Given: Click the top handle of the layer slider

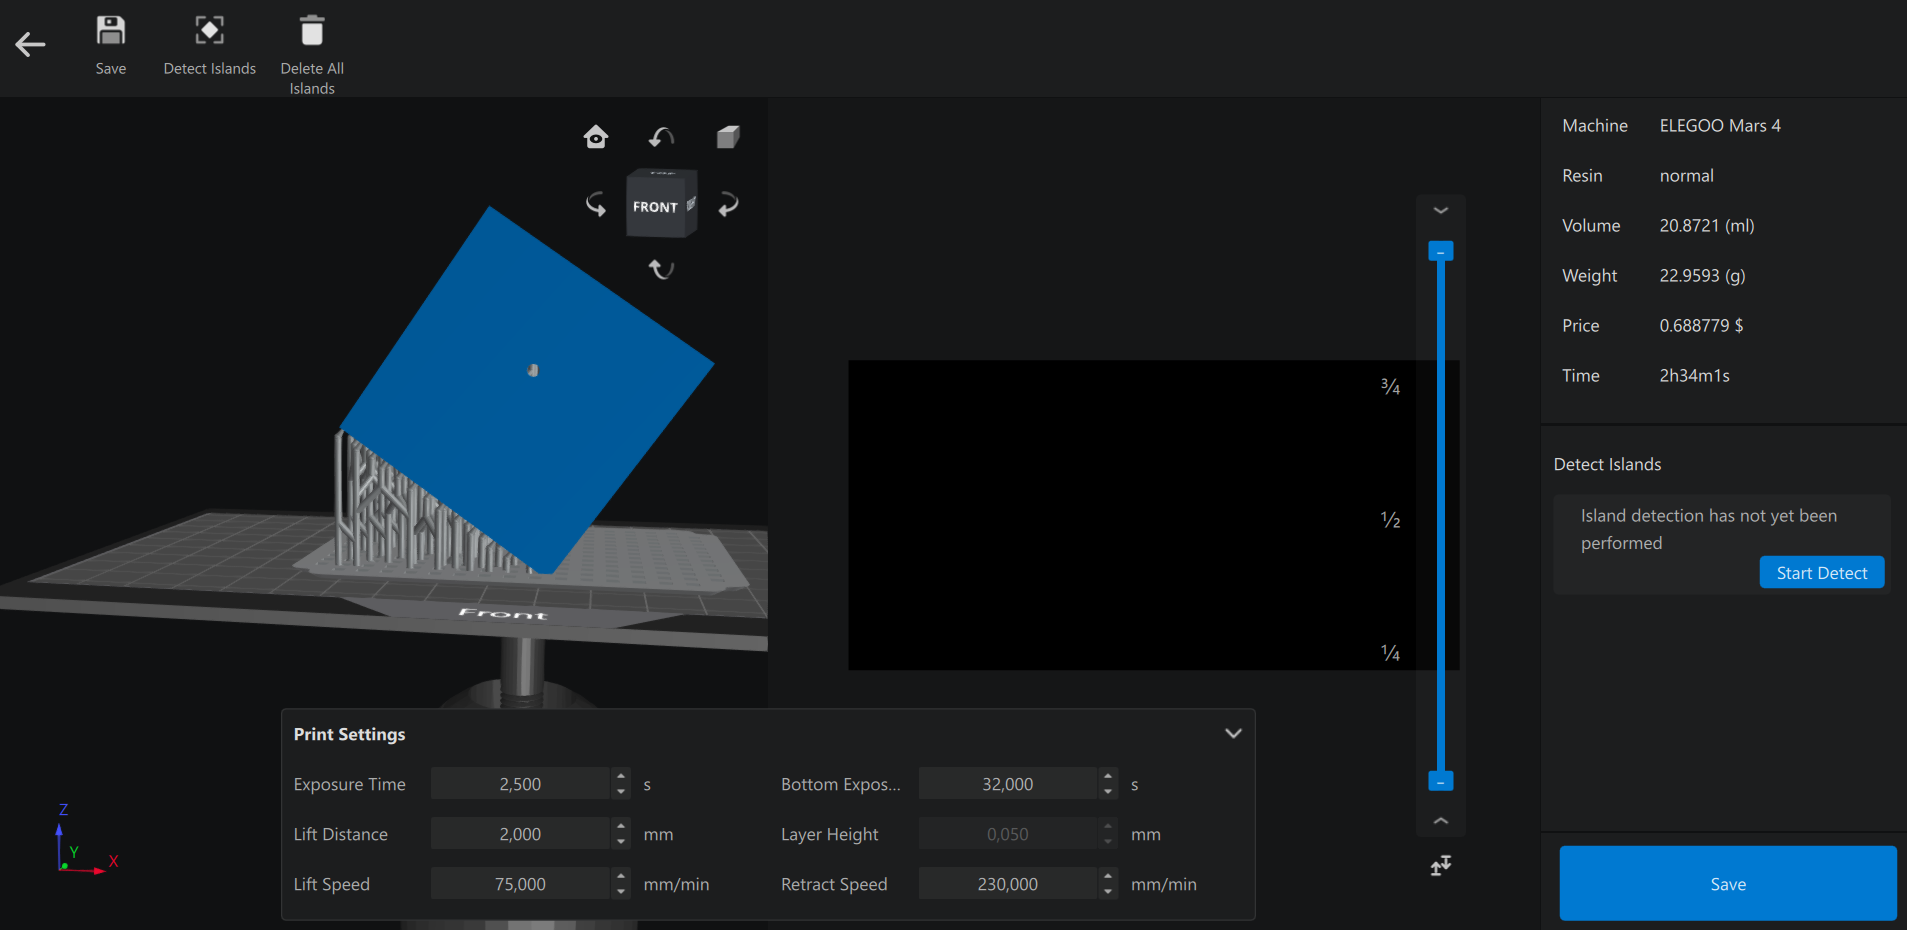Looking at the screenshot, I should click(1440, 251).
